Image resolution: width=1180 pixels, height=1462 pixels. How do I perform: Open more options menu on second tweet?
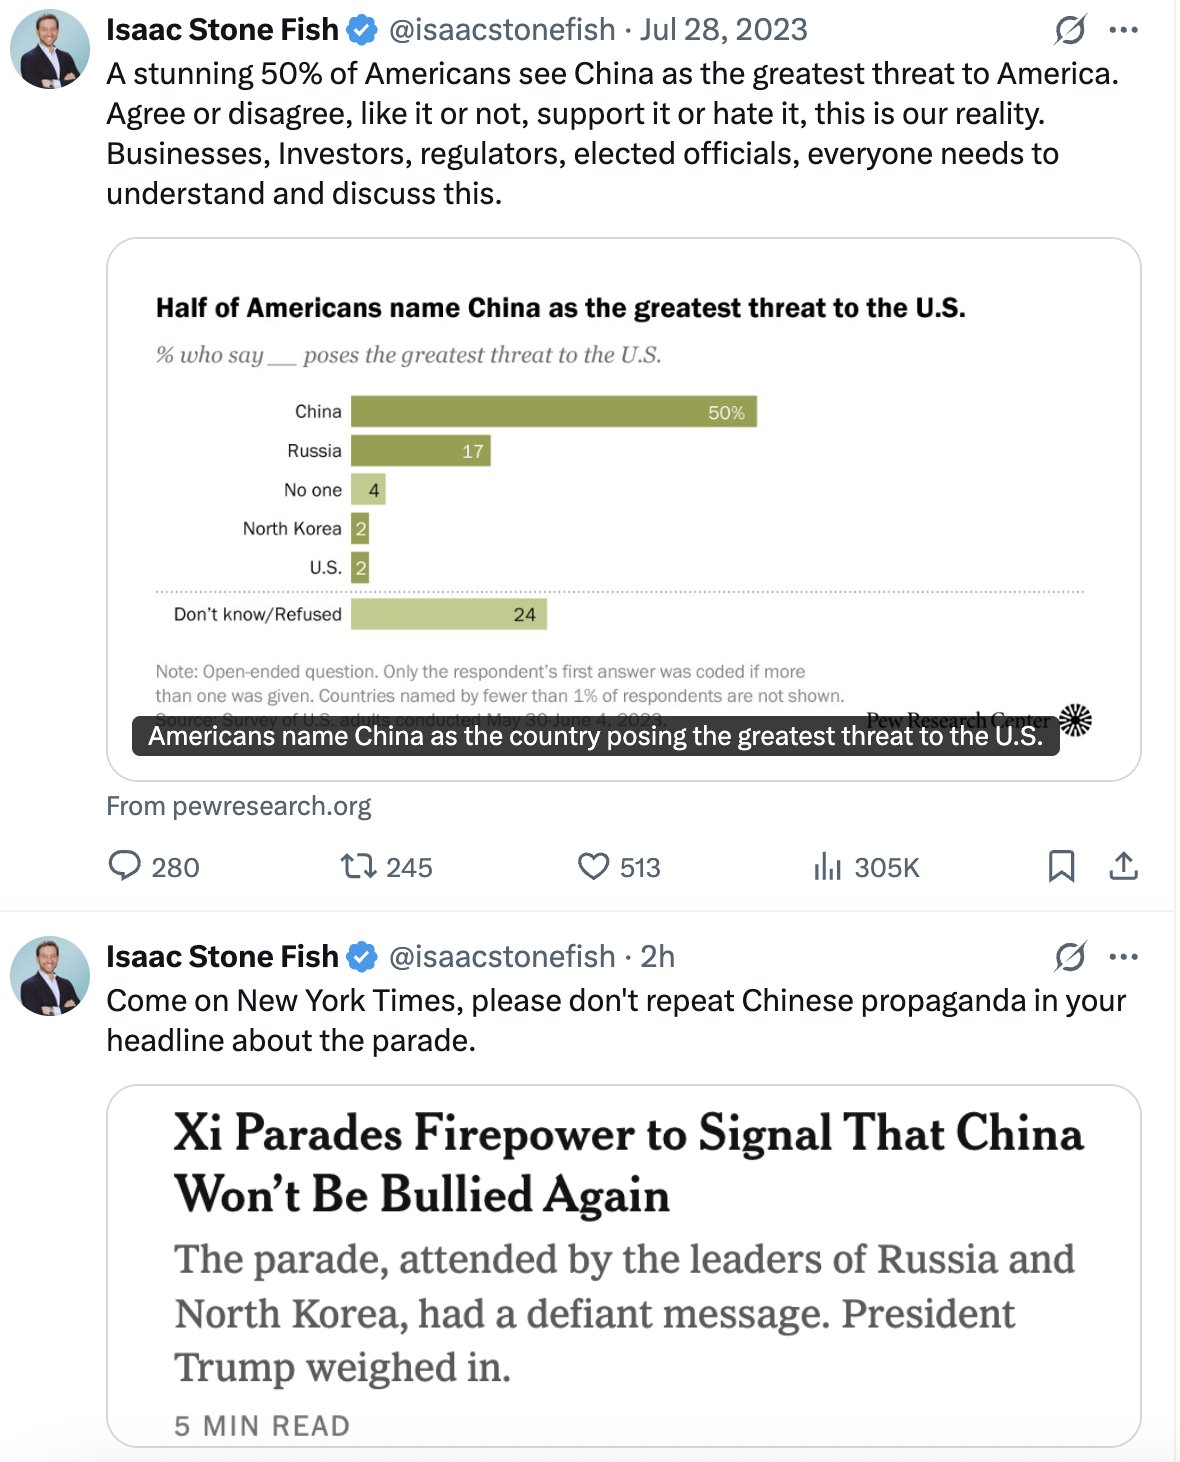coord(1124,957)
